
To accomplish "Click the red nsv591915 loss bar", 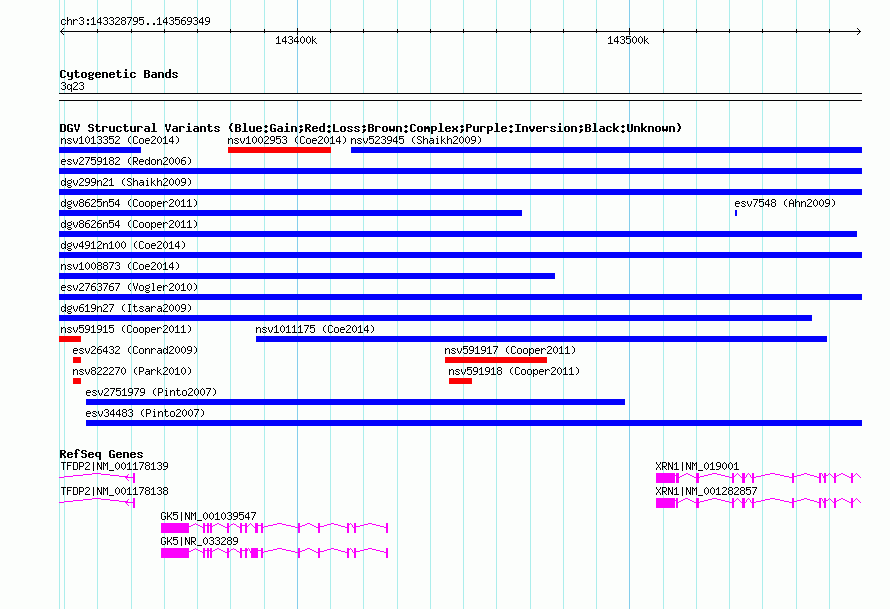I will pyautogui.click(x=70, y=339).
